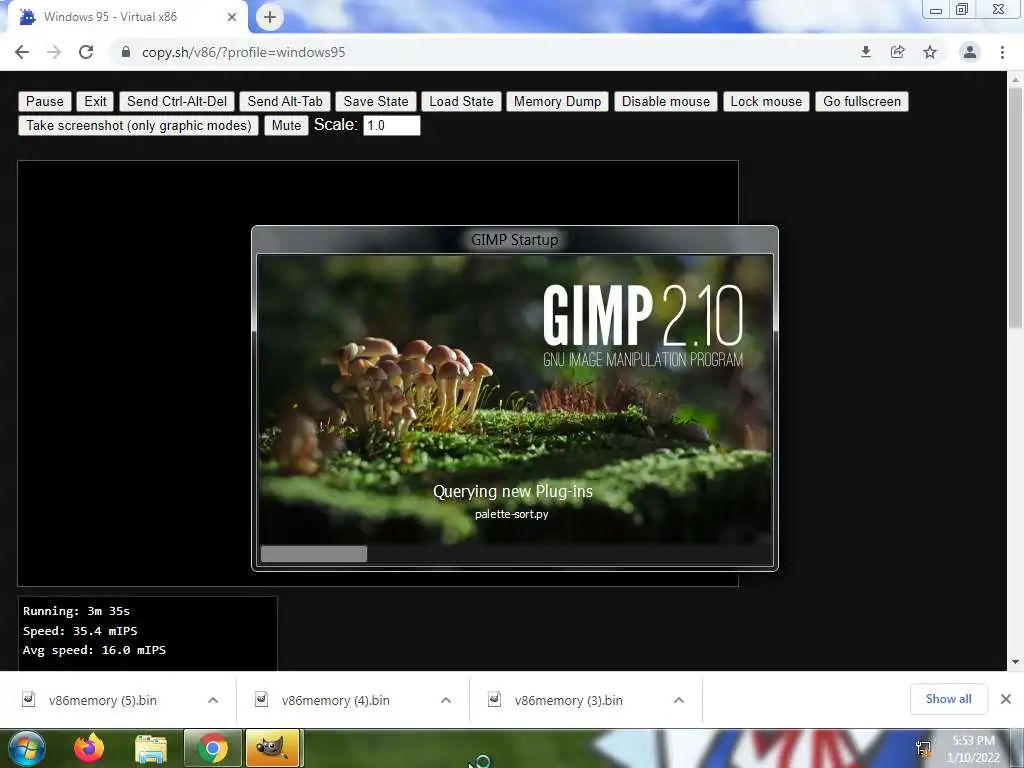
Task: Click the GIMP Startup title bar
Action: coord(515,240)
